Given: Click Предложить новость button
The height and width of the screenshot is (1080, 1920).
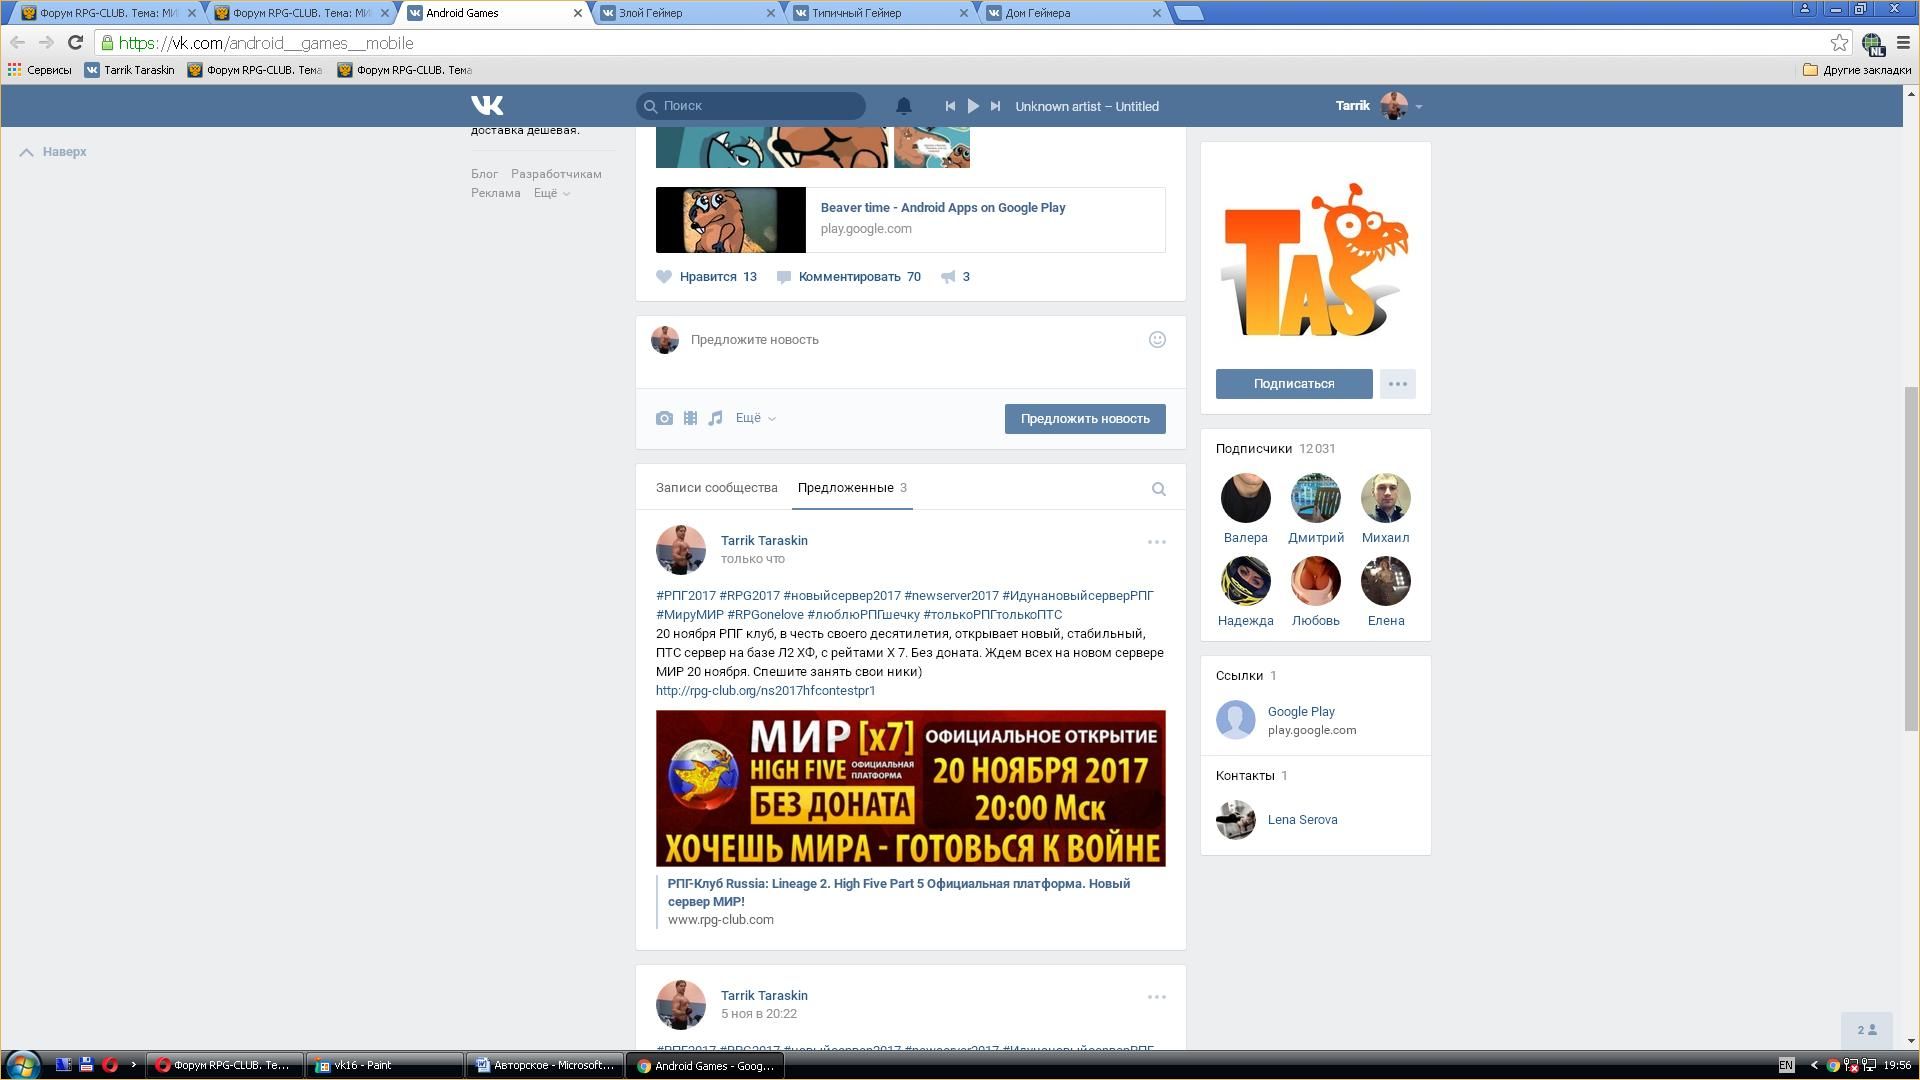Looking at the screenshot, I should click(1085, 419).
